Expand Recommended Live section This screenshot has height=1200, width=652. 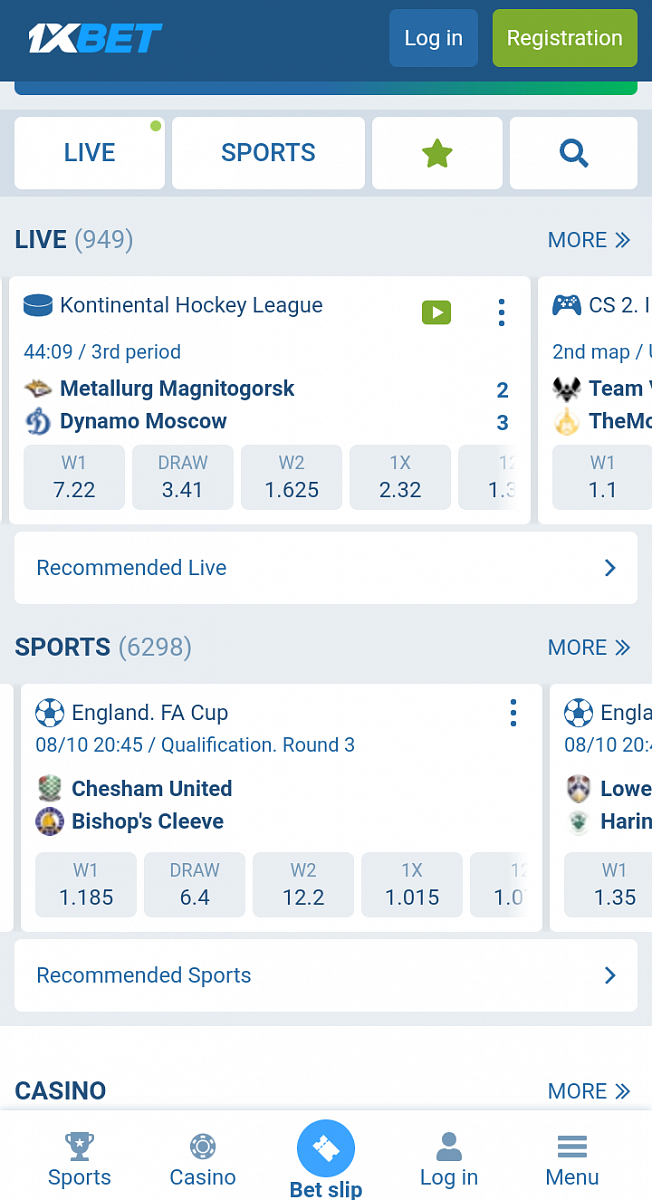[326, 568]
